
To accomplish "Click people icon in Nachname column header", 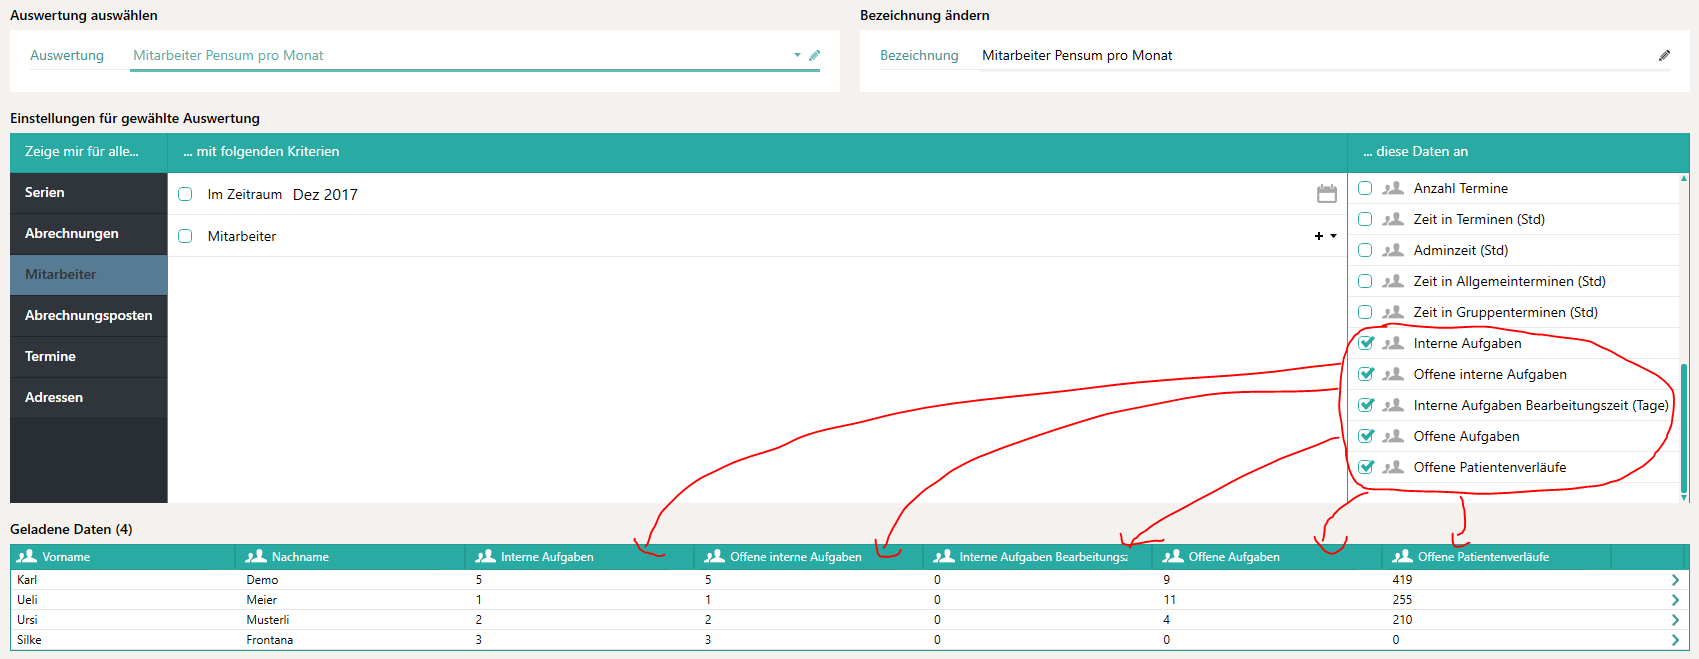I will [x=256, y=556].
